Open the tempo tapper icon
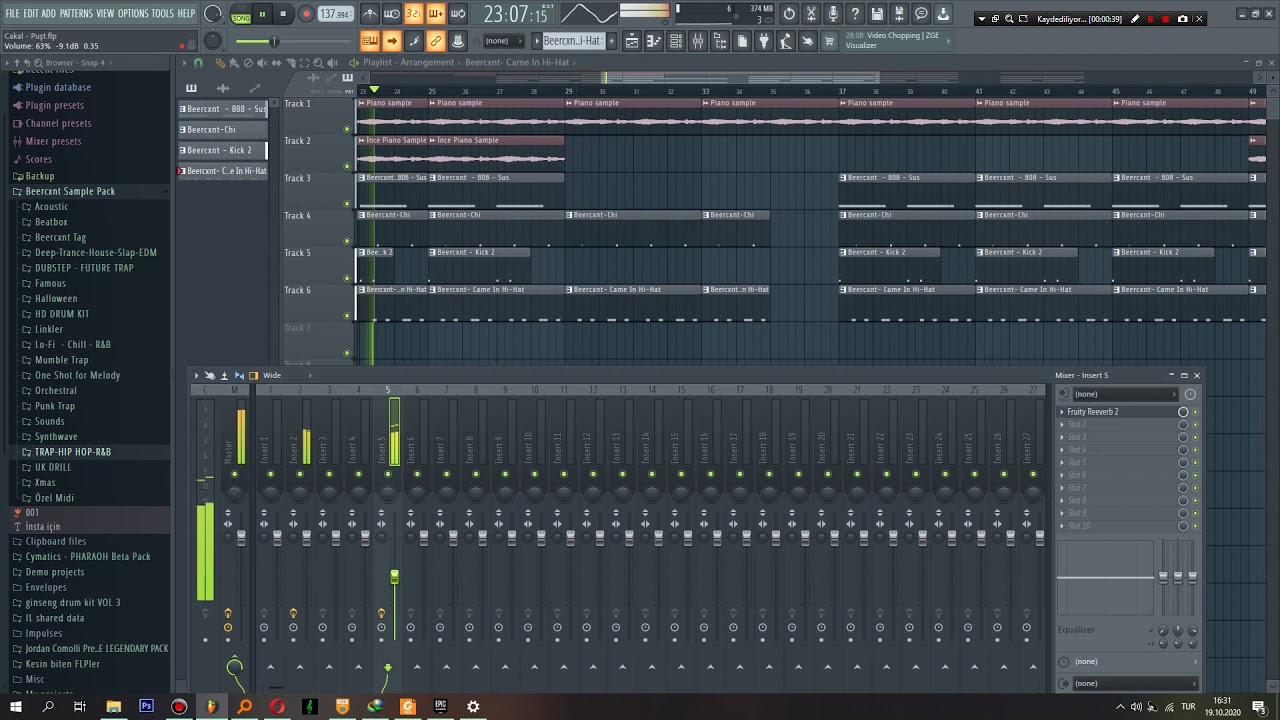Viewport: 1280px width, 720px height. [785, 41]
